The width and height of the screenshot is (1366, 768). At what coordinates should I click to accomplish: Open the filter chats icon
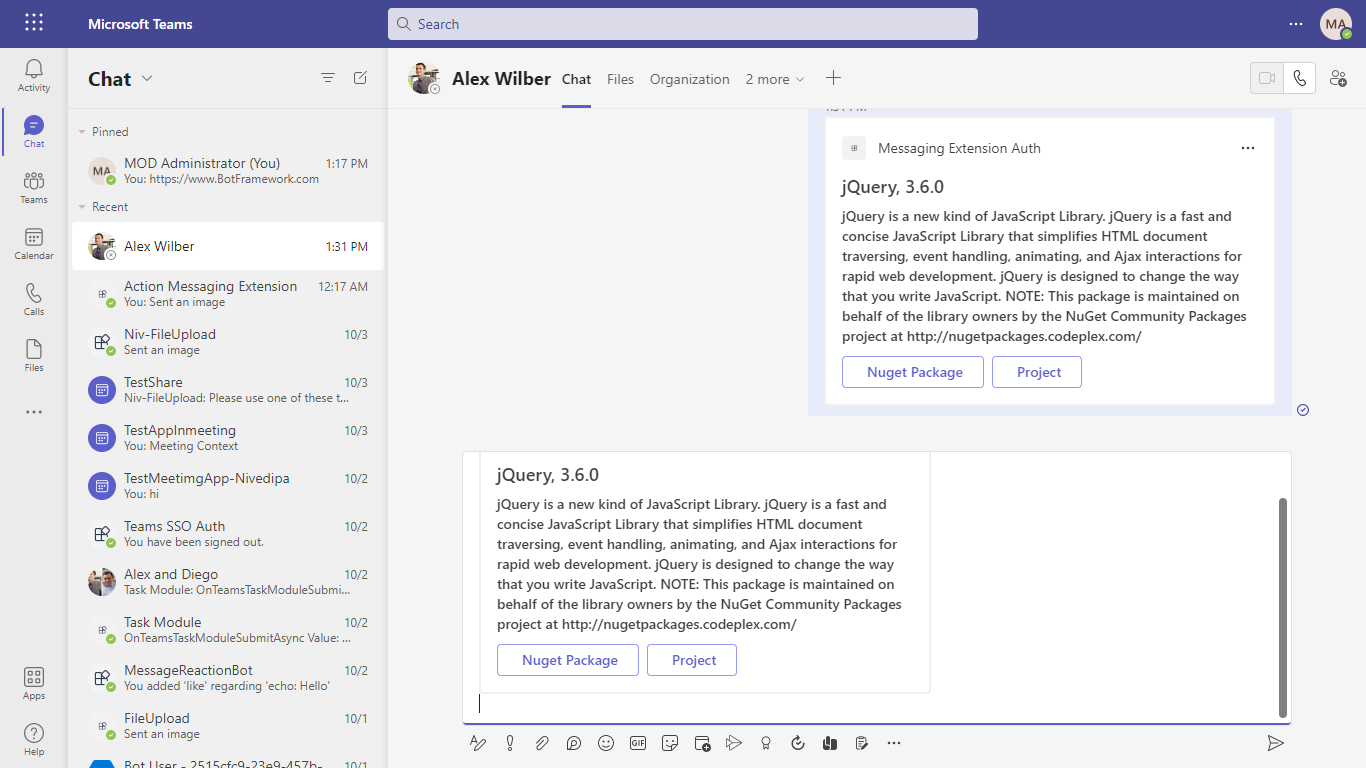pos(328,78)
